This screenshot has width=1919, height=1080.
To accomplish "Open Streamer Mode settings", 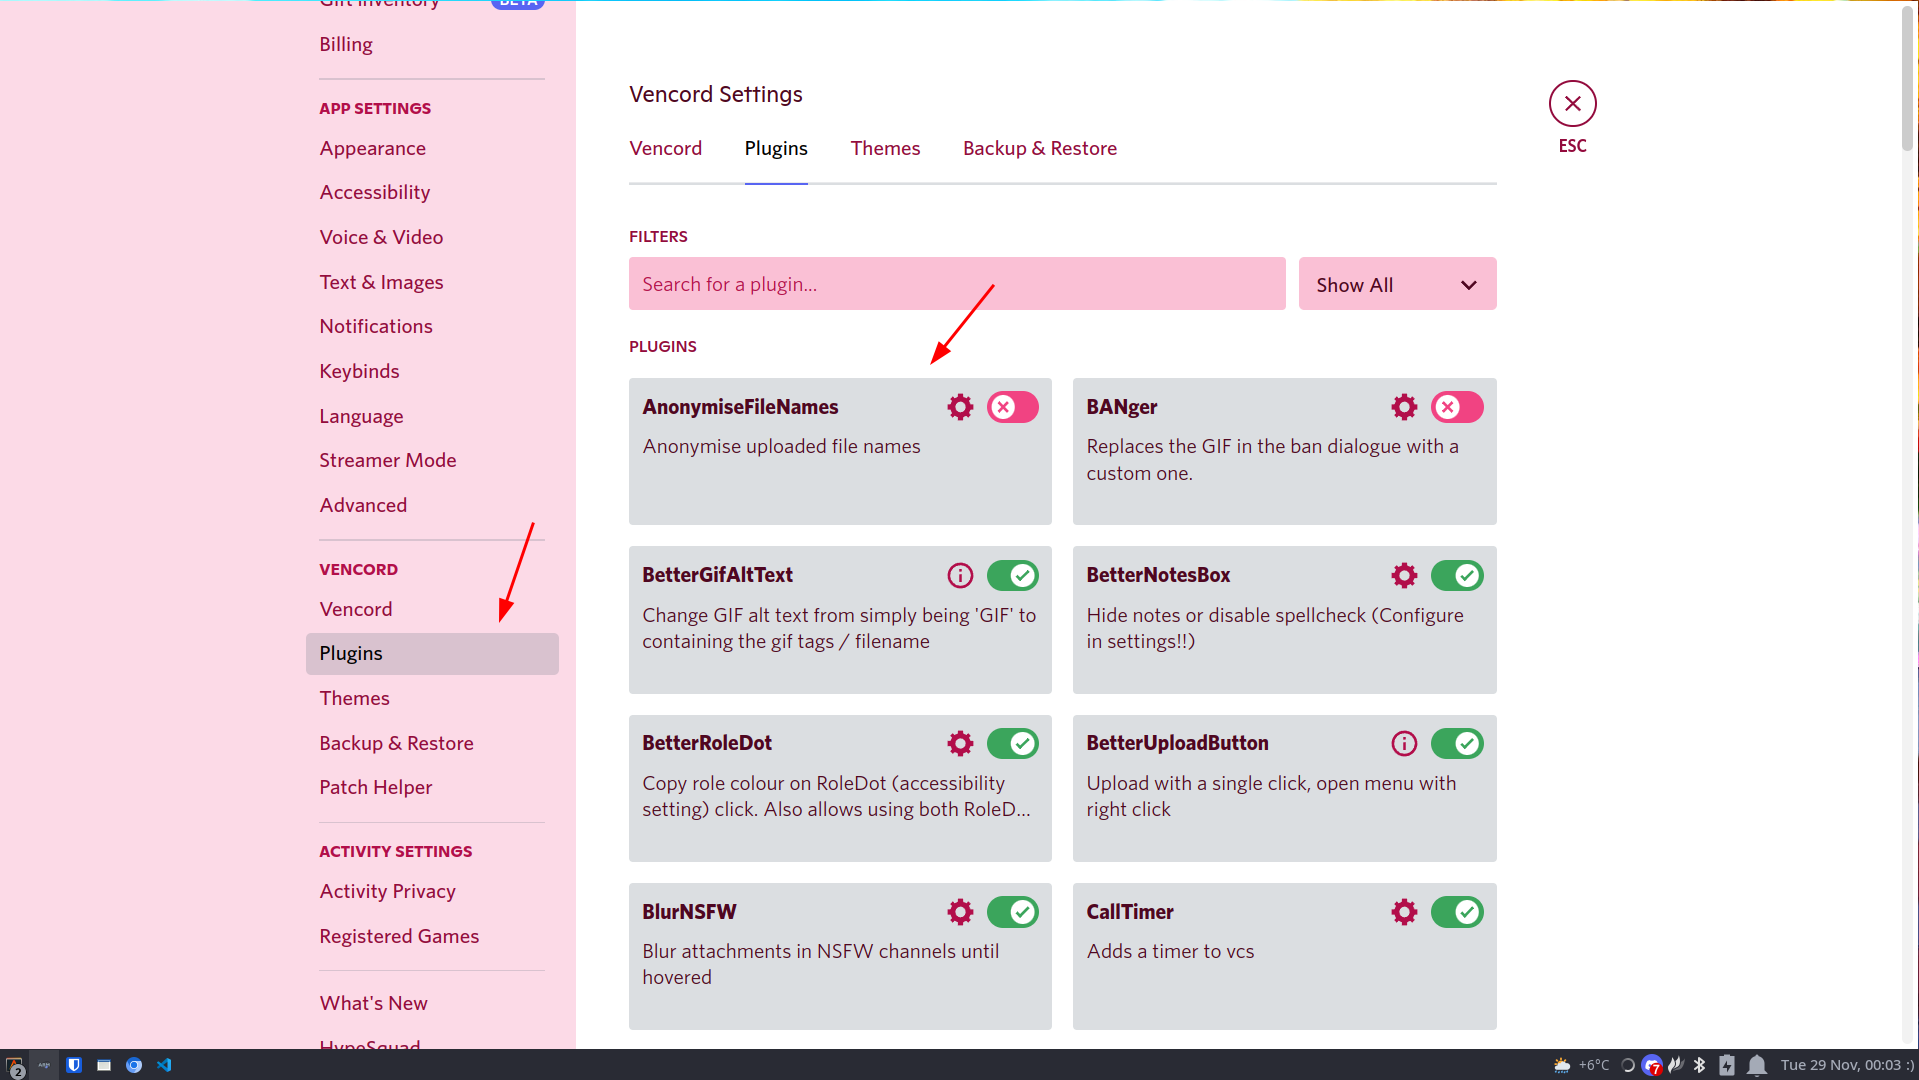I will pos(432,460).
